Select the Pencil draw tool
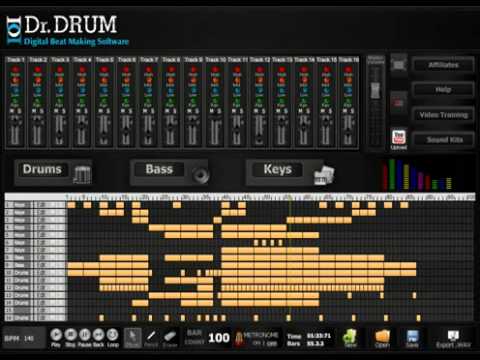This screenshot has width=480, height=360. [x=151, y=336]
